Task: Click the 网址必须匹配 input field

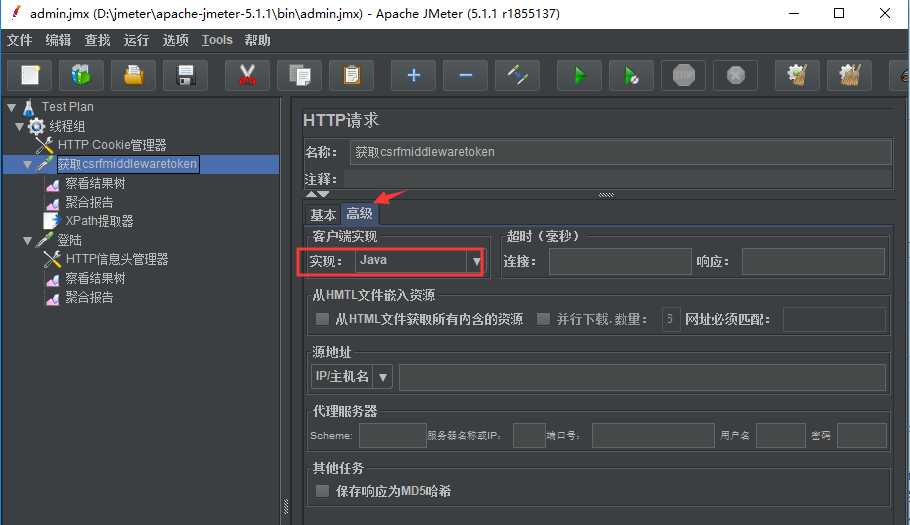Action: point(834,320)
